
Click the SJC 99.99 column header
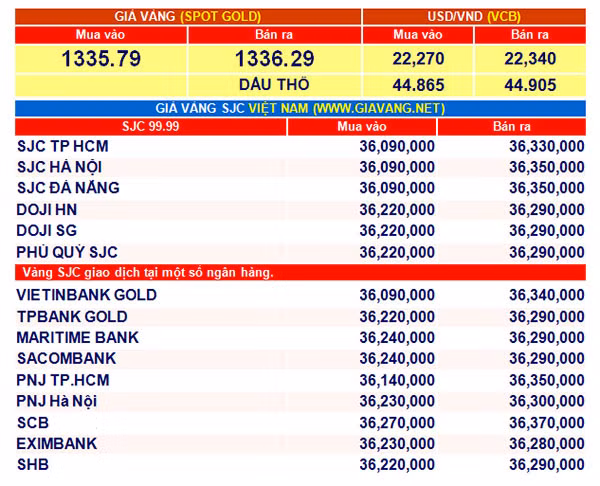click(x=150, y=127)
